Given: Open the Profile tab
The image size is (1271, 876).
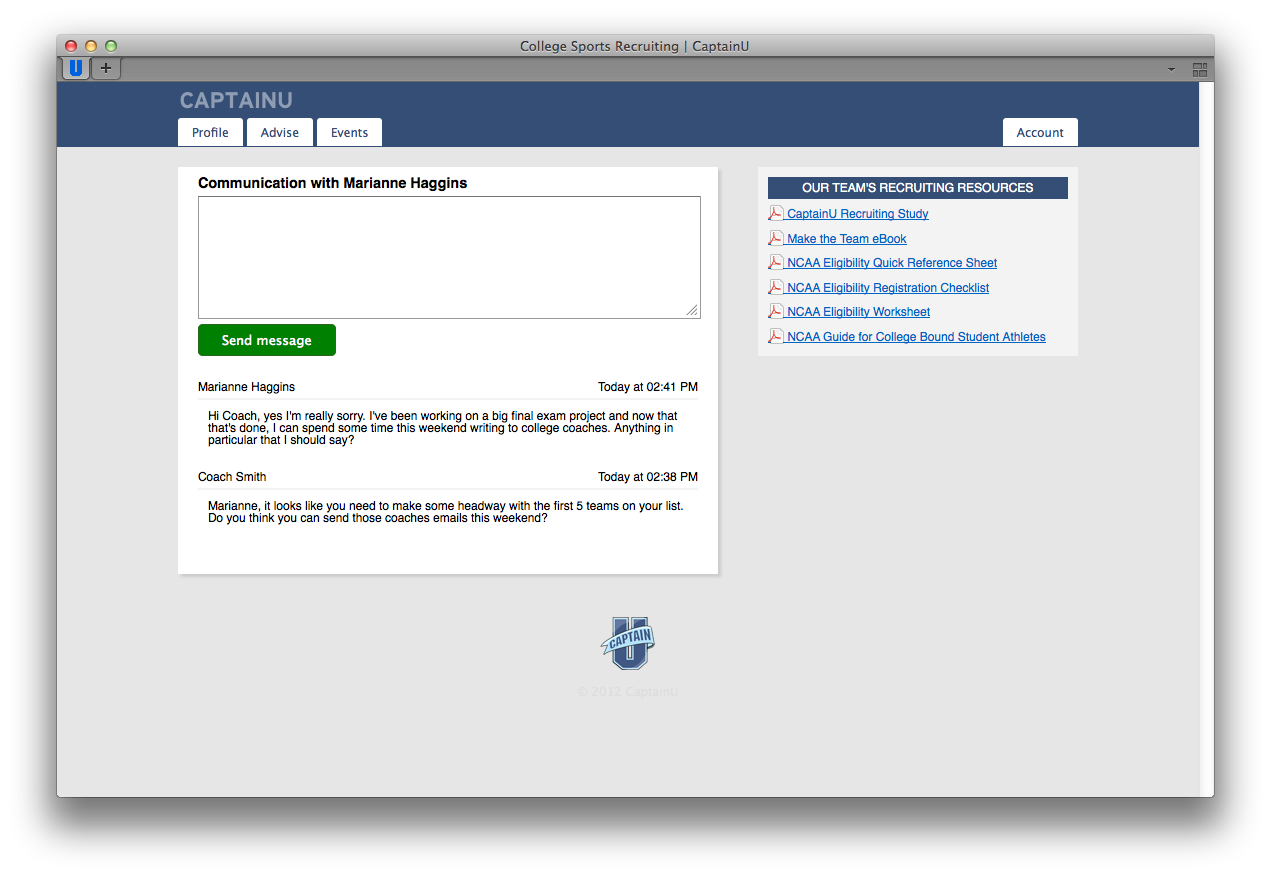Looking at the screenshot, I should (210, 132).
